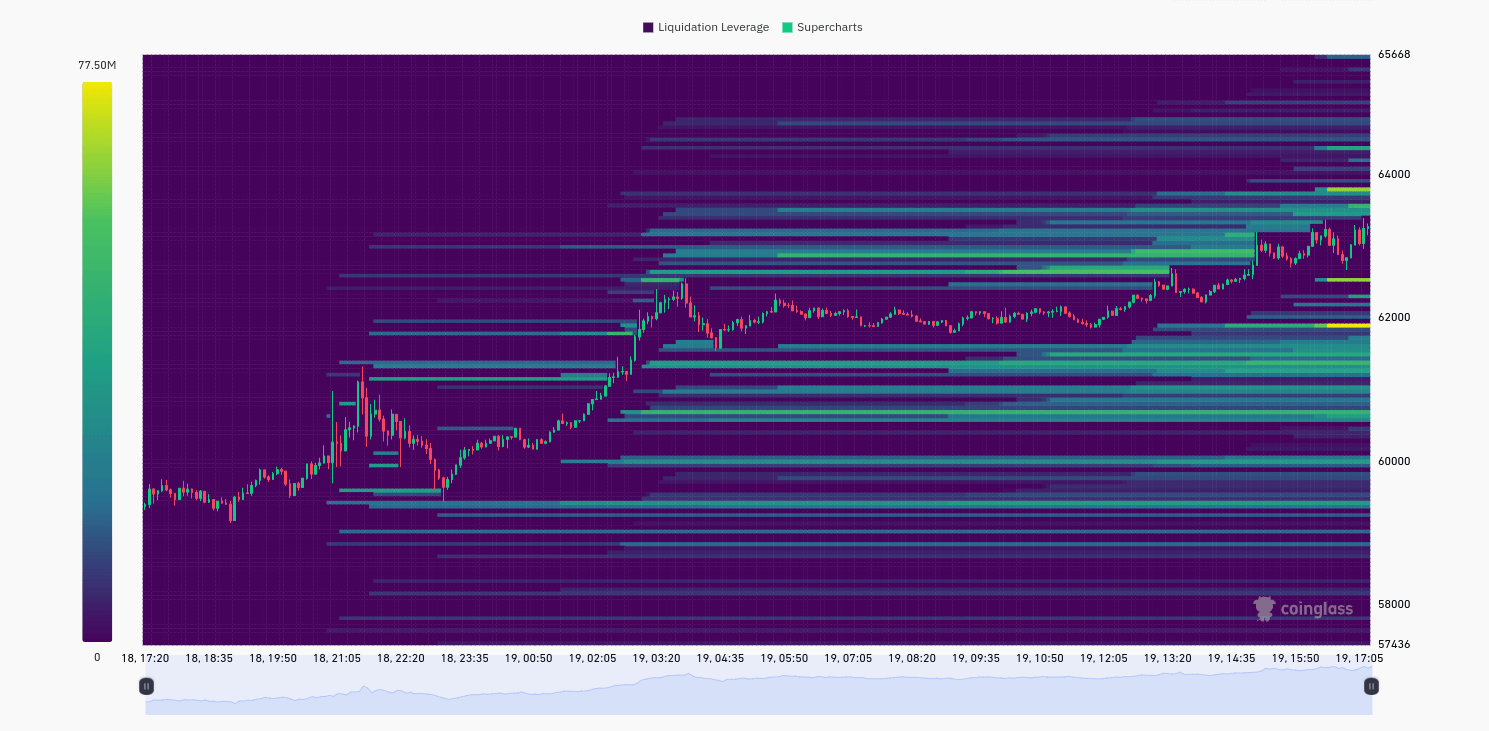Click the right pause-style zoom slider handle
Viewport: 1489px width, 731px height.
(x=1371, y=686)
